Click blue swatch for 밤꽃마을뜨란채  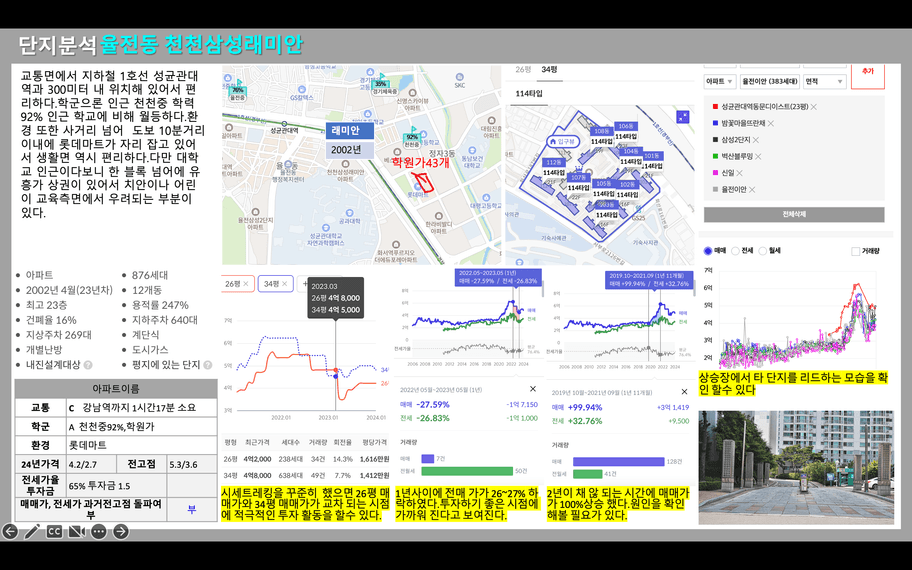[715, 123]
